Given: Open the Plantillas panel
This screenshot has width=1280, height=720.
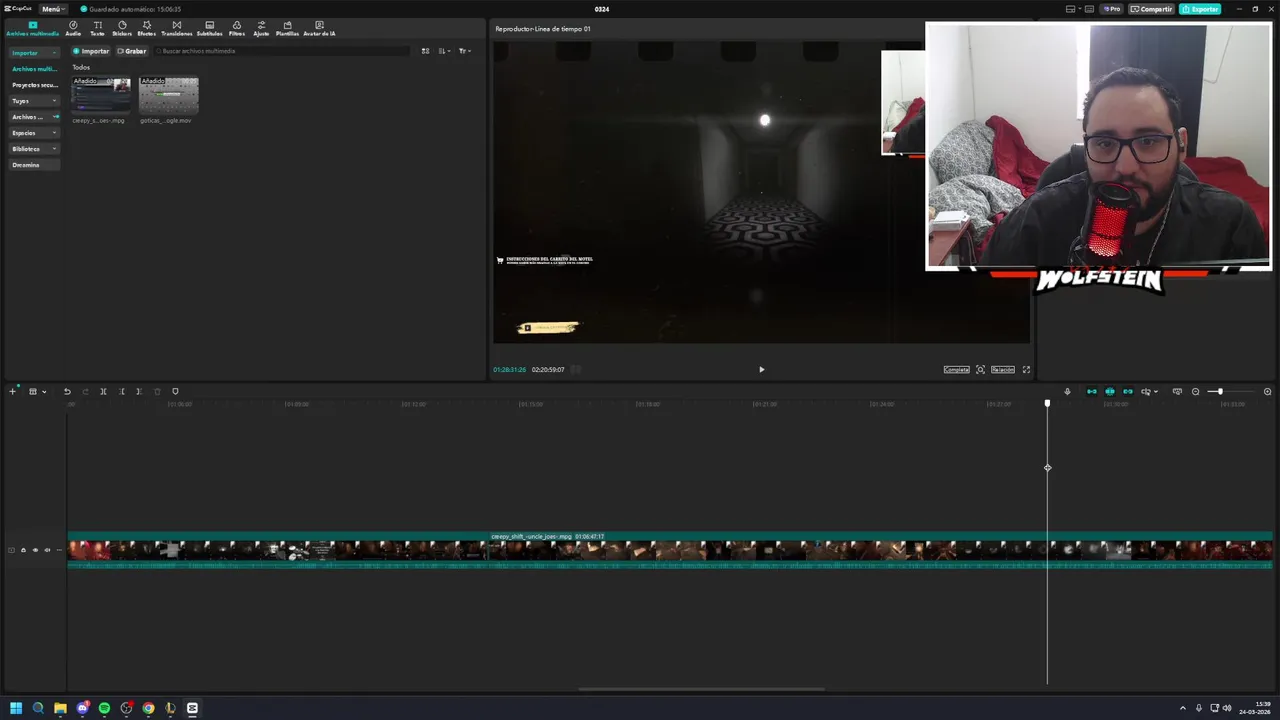Looking at the screenshot, I should point(287,29).
